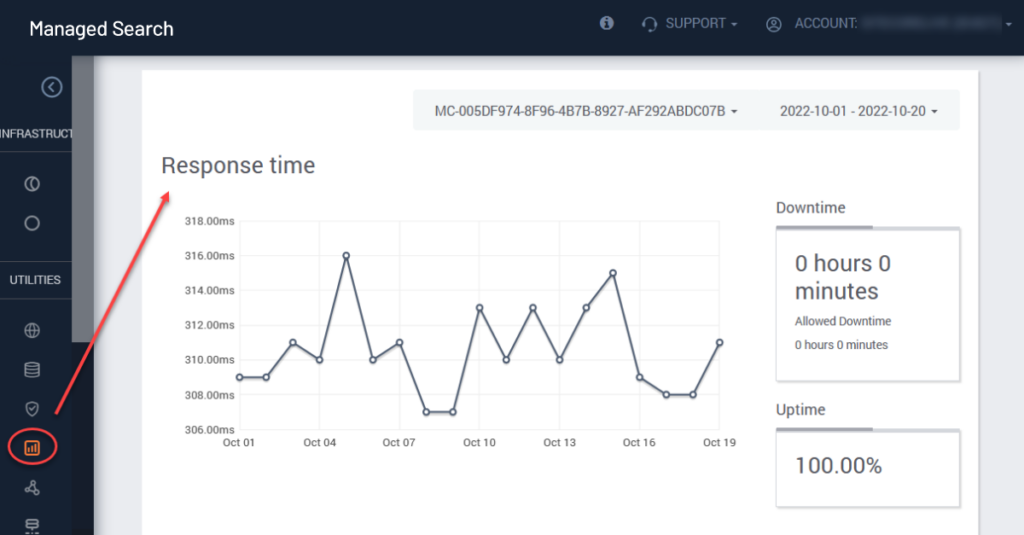The width and height of the screenshot is (1024, 535).
Task: Open the bar chart monitoring icon
Action: coord(32,447)
